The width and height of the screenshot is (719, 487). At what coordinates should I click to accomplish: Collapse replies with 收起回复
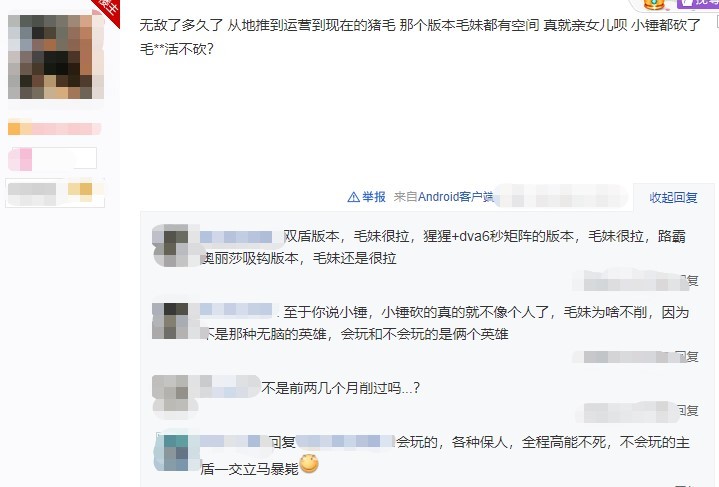(673, 198)
